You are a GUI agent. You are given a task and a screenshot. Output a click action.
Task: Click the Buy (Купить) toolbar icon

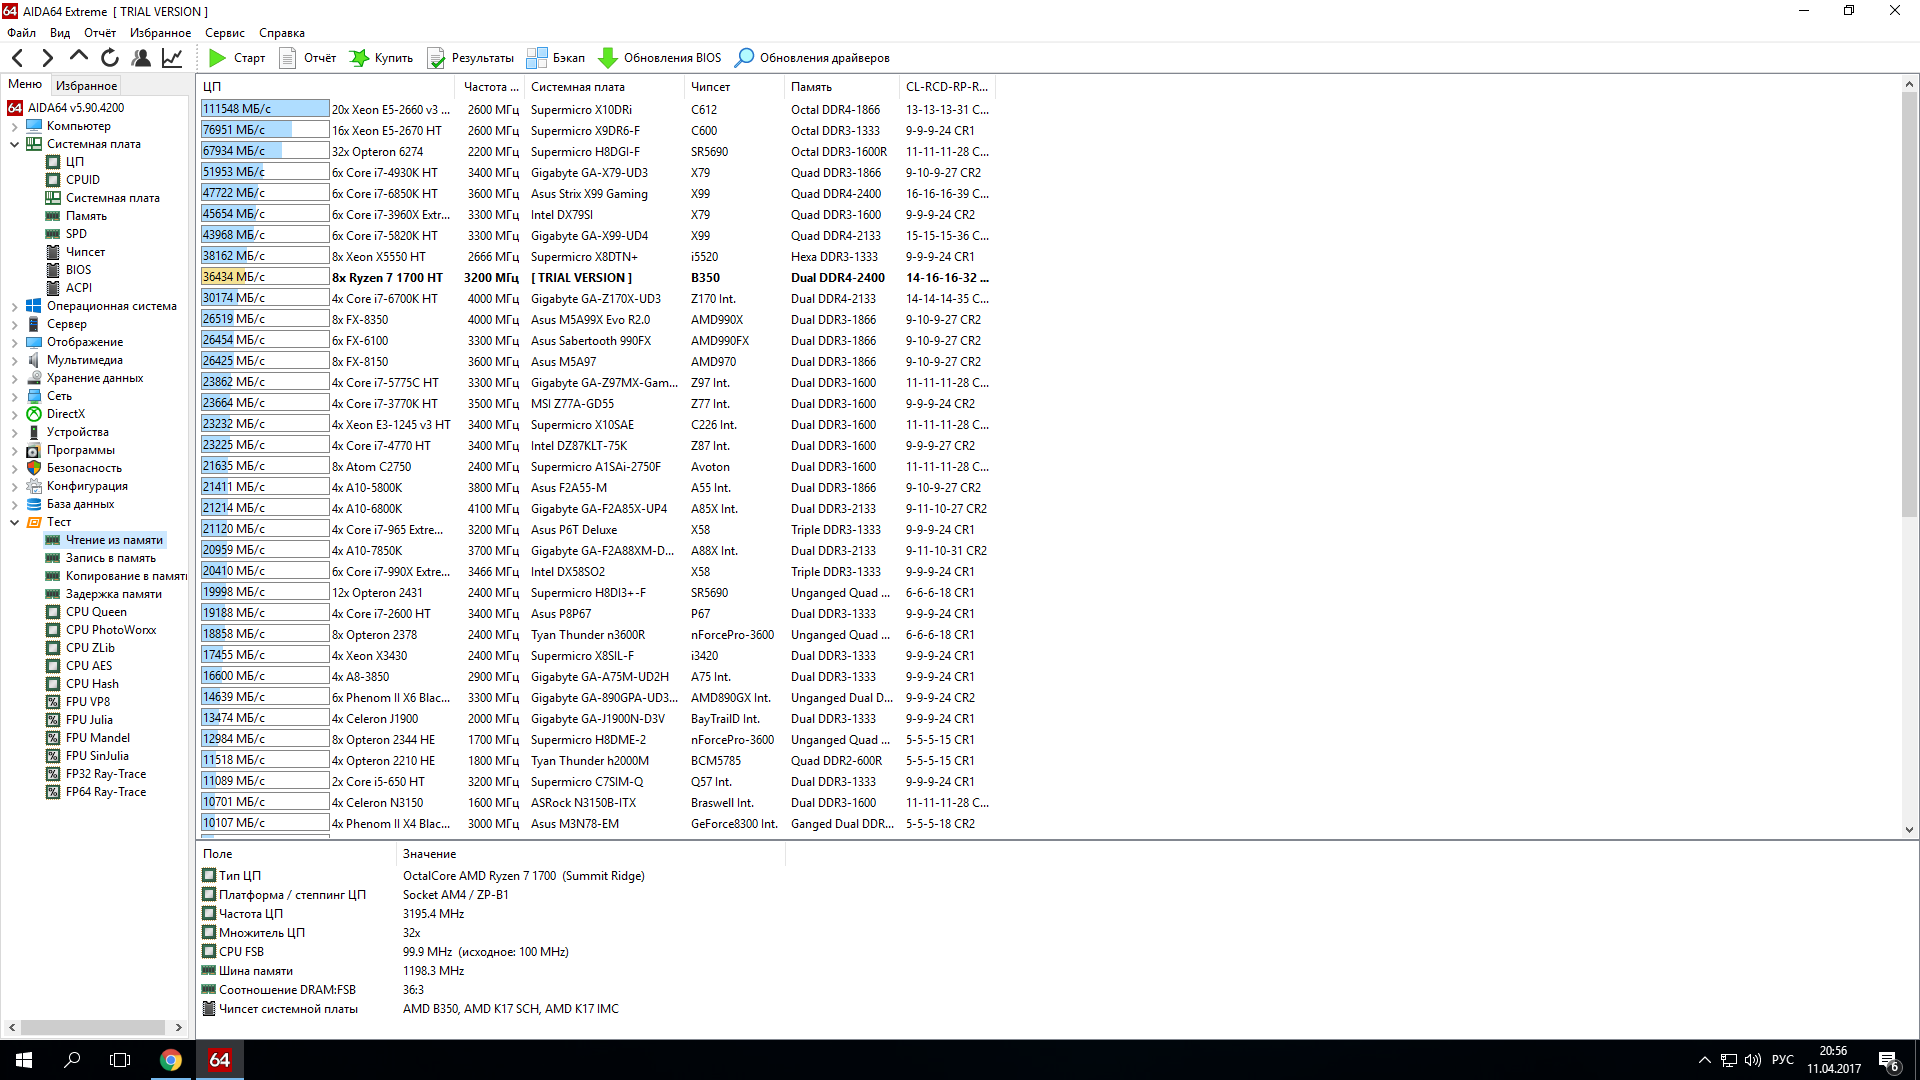tap(359, 58)
